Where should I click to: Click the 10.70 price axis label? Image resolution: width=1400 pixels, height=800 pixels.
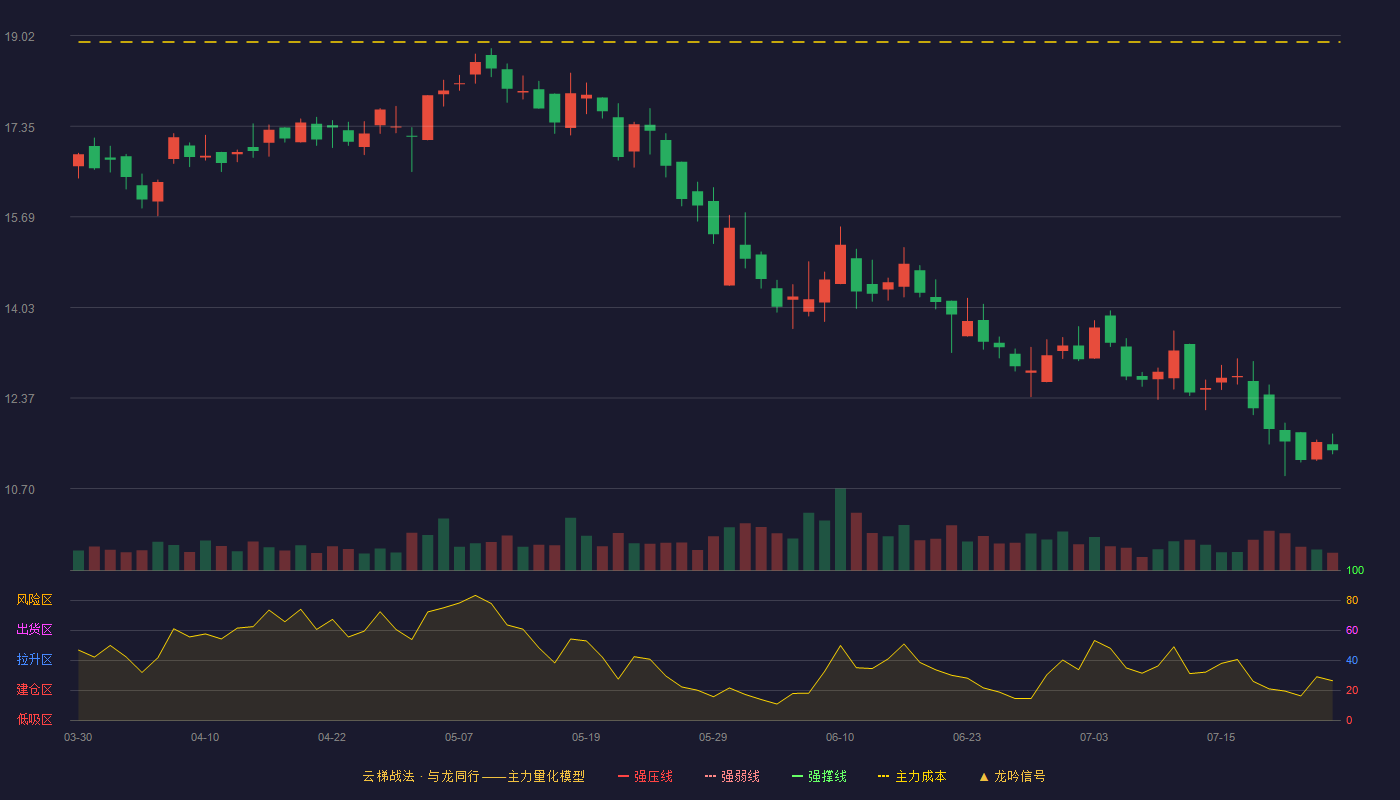click(19, 490)
